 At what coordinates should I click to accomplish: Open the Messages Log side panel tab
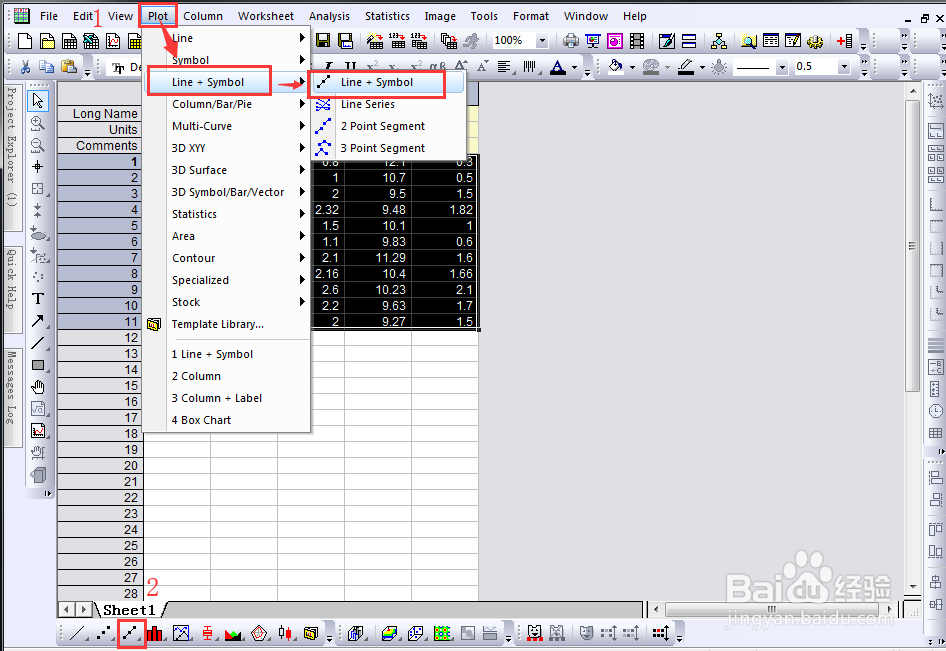pos(12,398)
